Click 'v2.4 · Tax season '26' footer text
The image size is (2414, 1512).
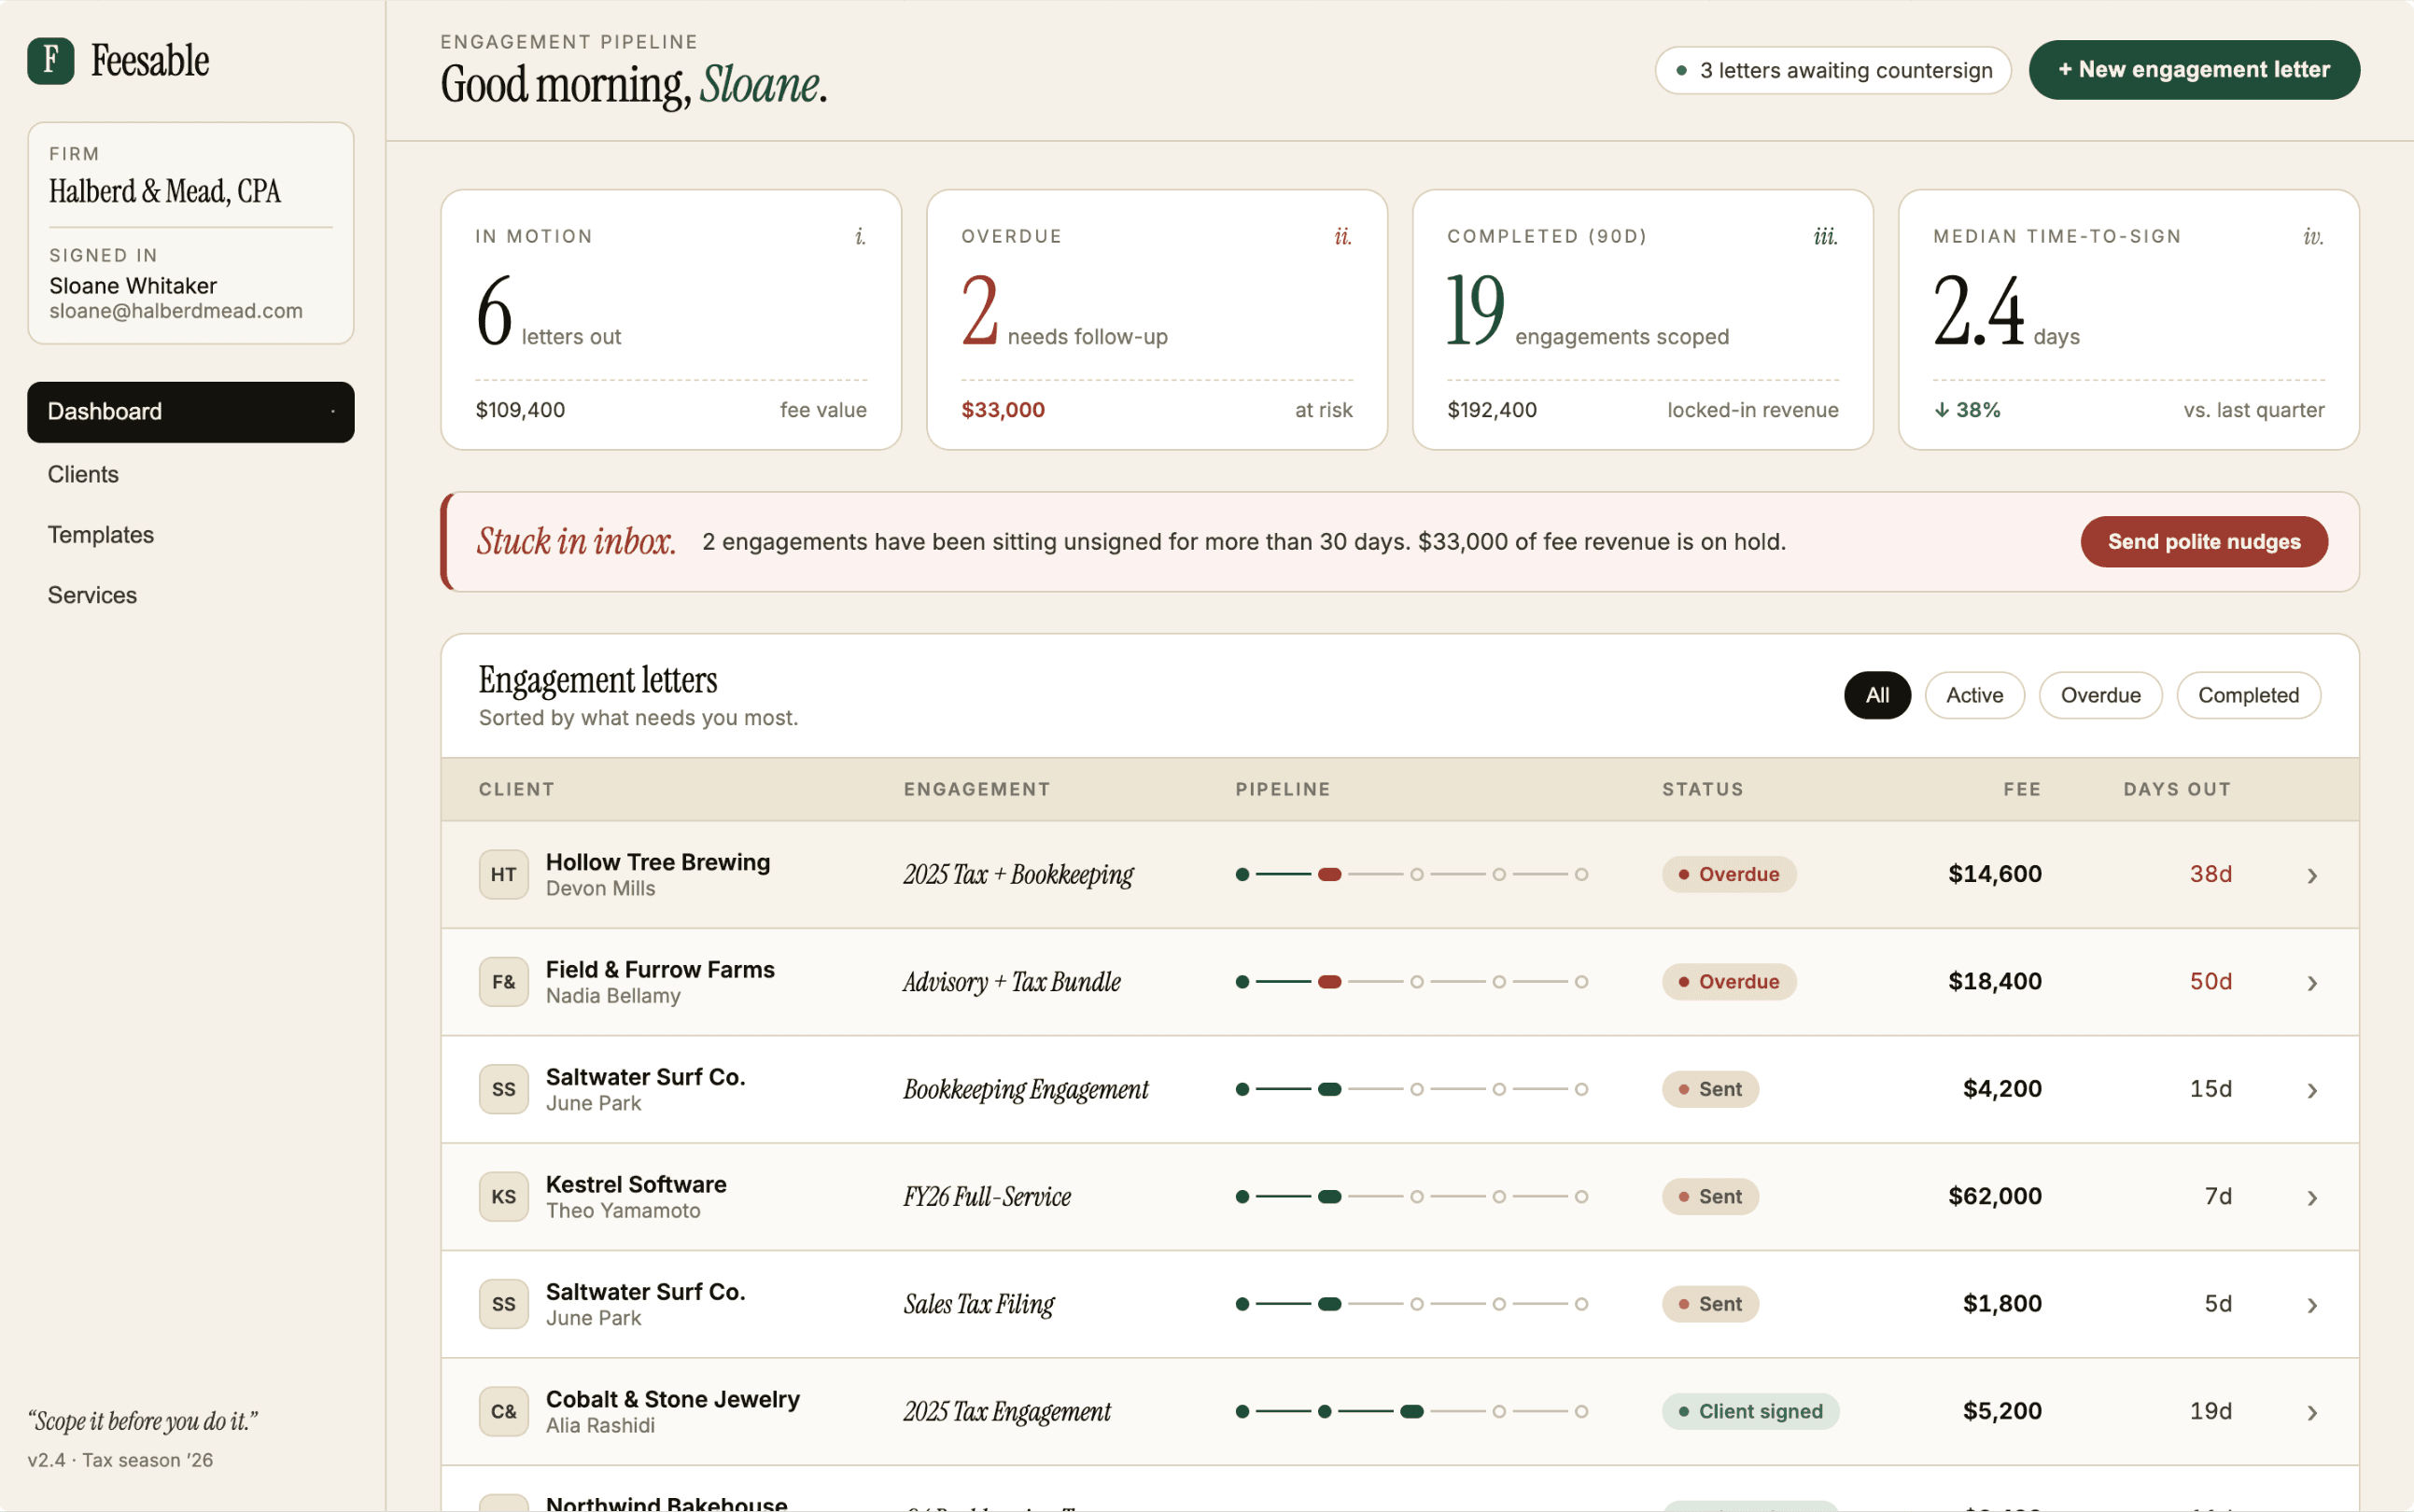coord(120,1460)
